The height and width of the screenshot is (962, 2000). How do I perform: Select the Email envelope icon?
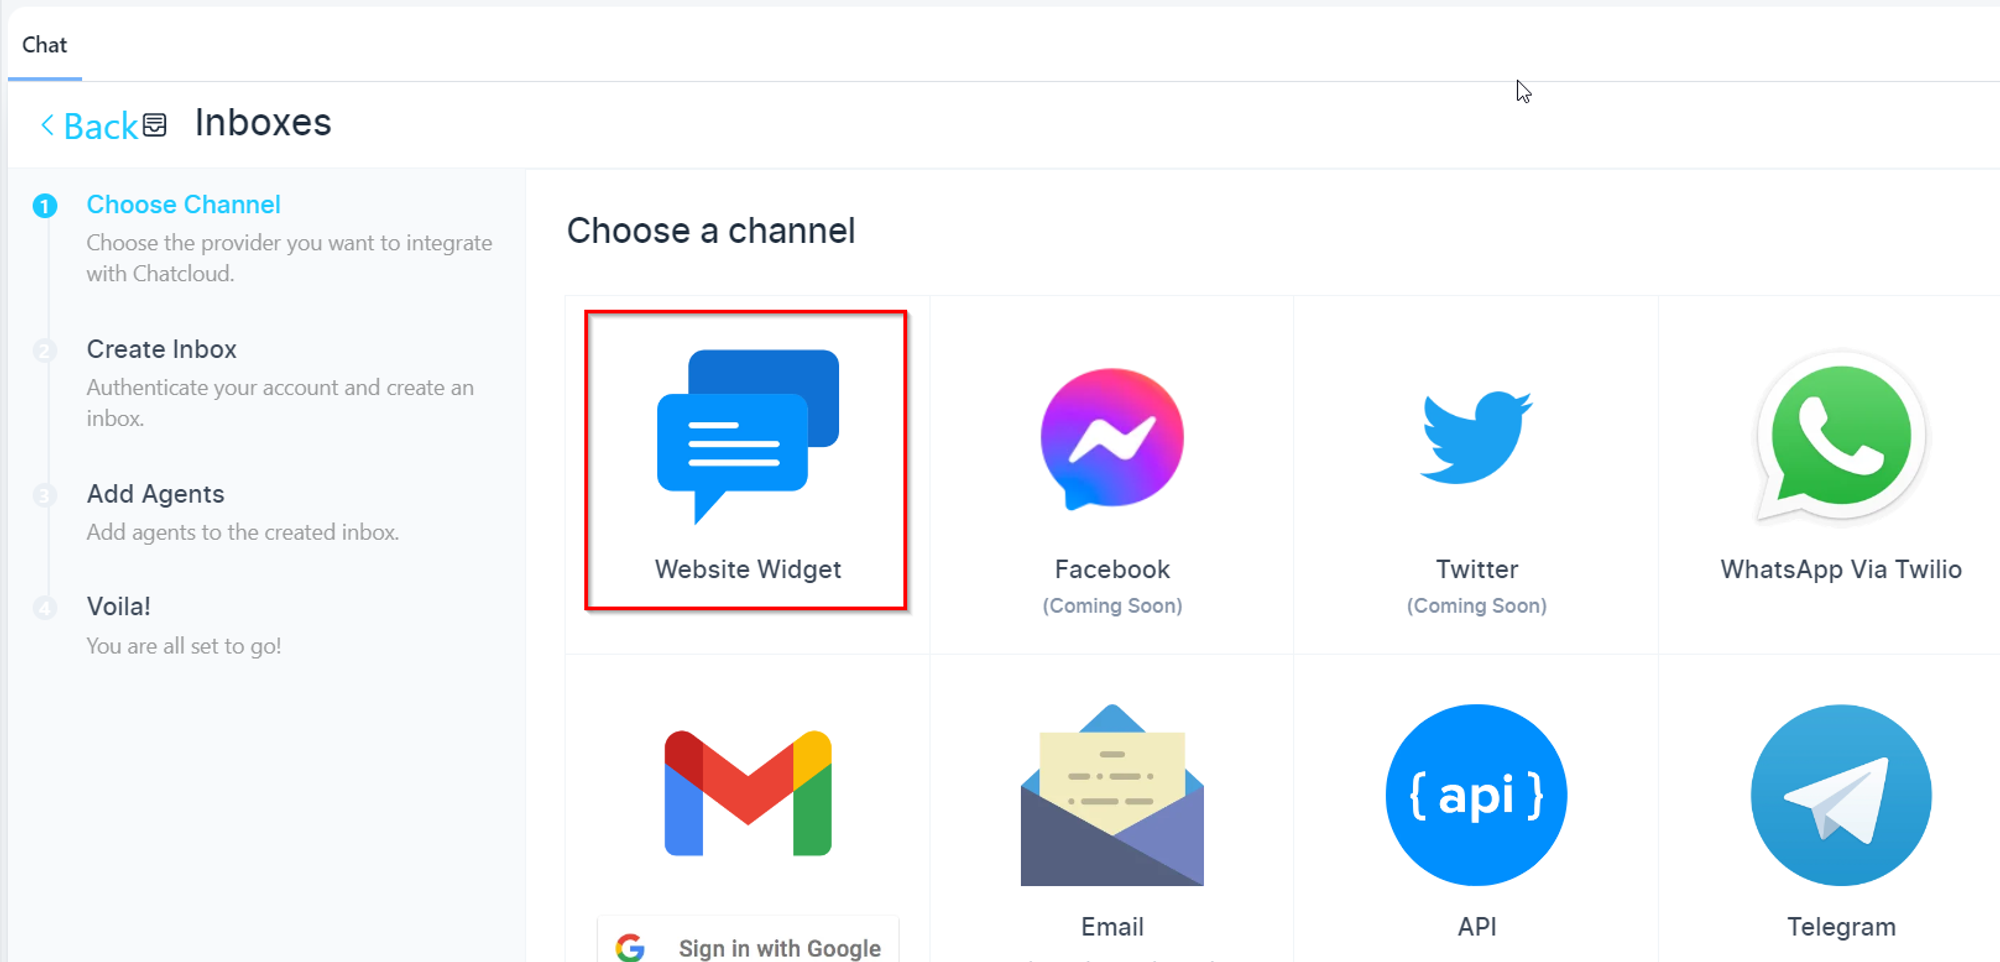pyautogui.click(x=1112, y=796)
